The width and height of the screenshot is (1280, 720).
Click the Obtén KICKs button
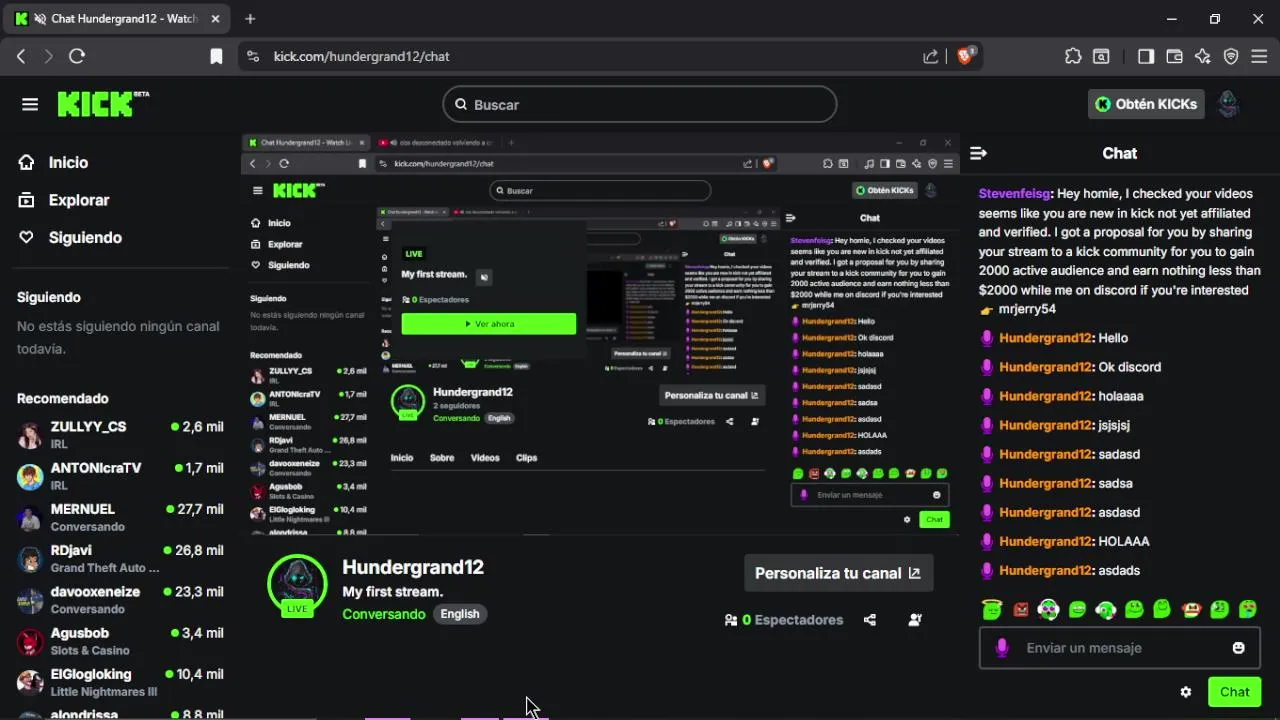point(1146,104)
